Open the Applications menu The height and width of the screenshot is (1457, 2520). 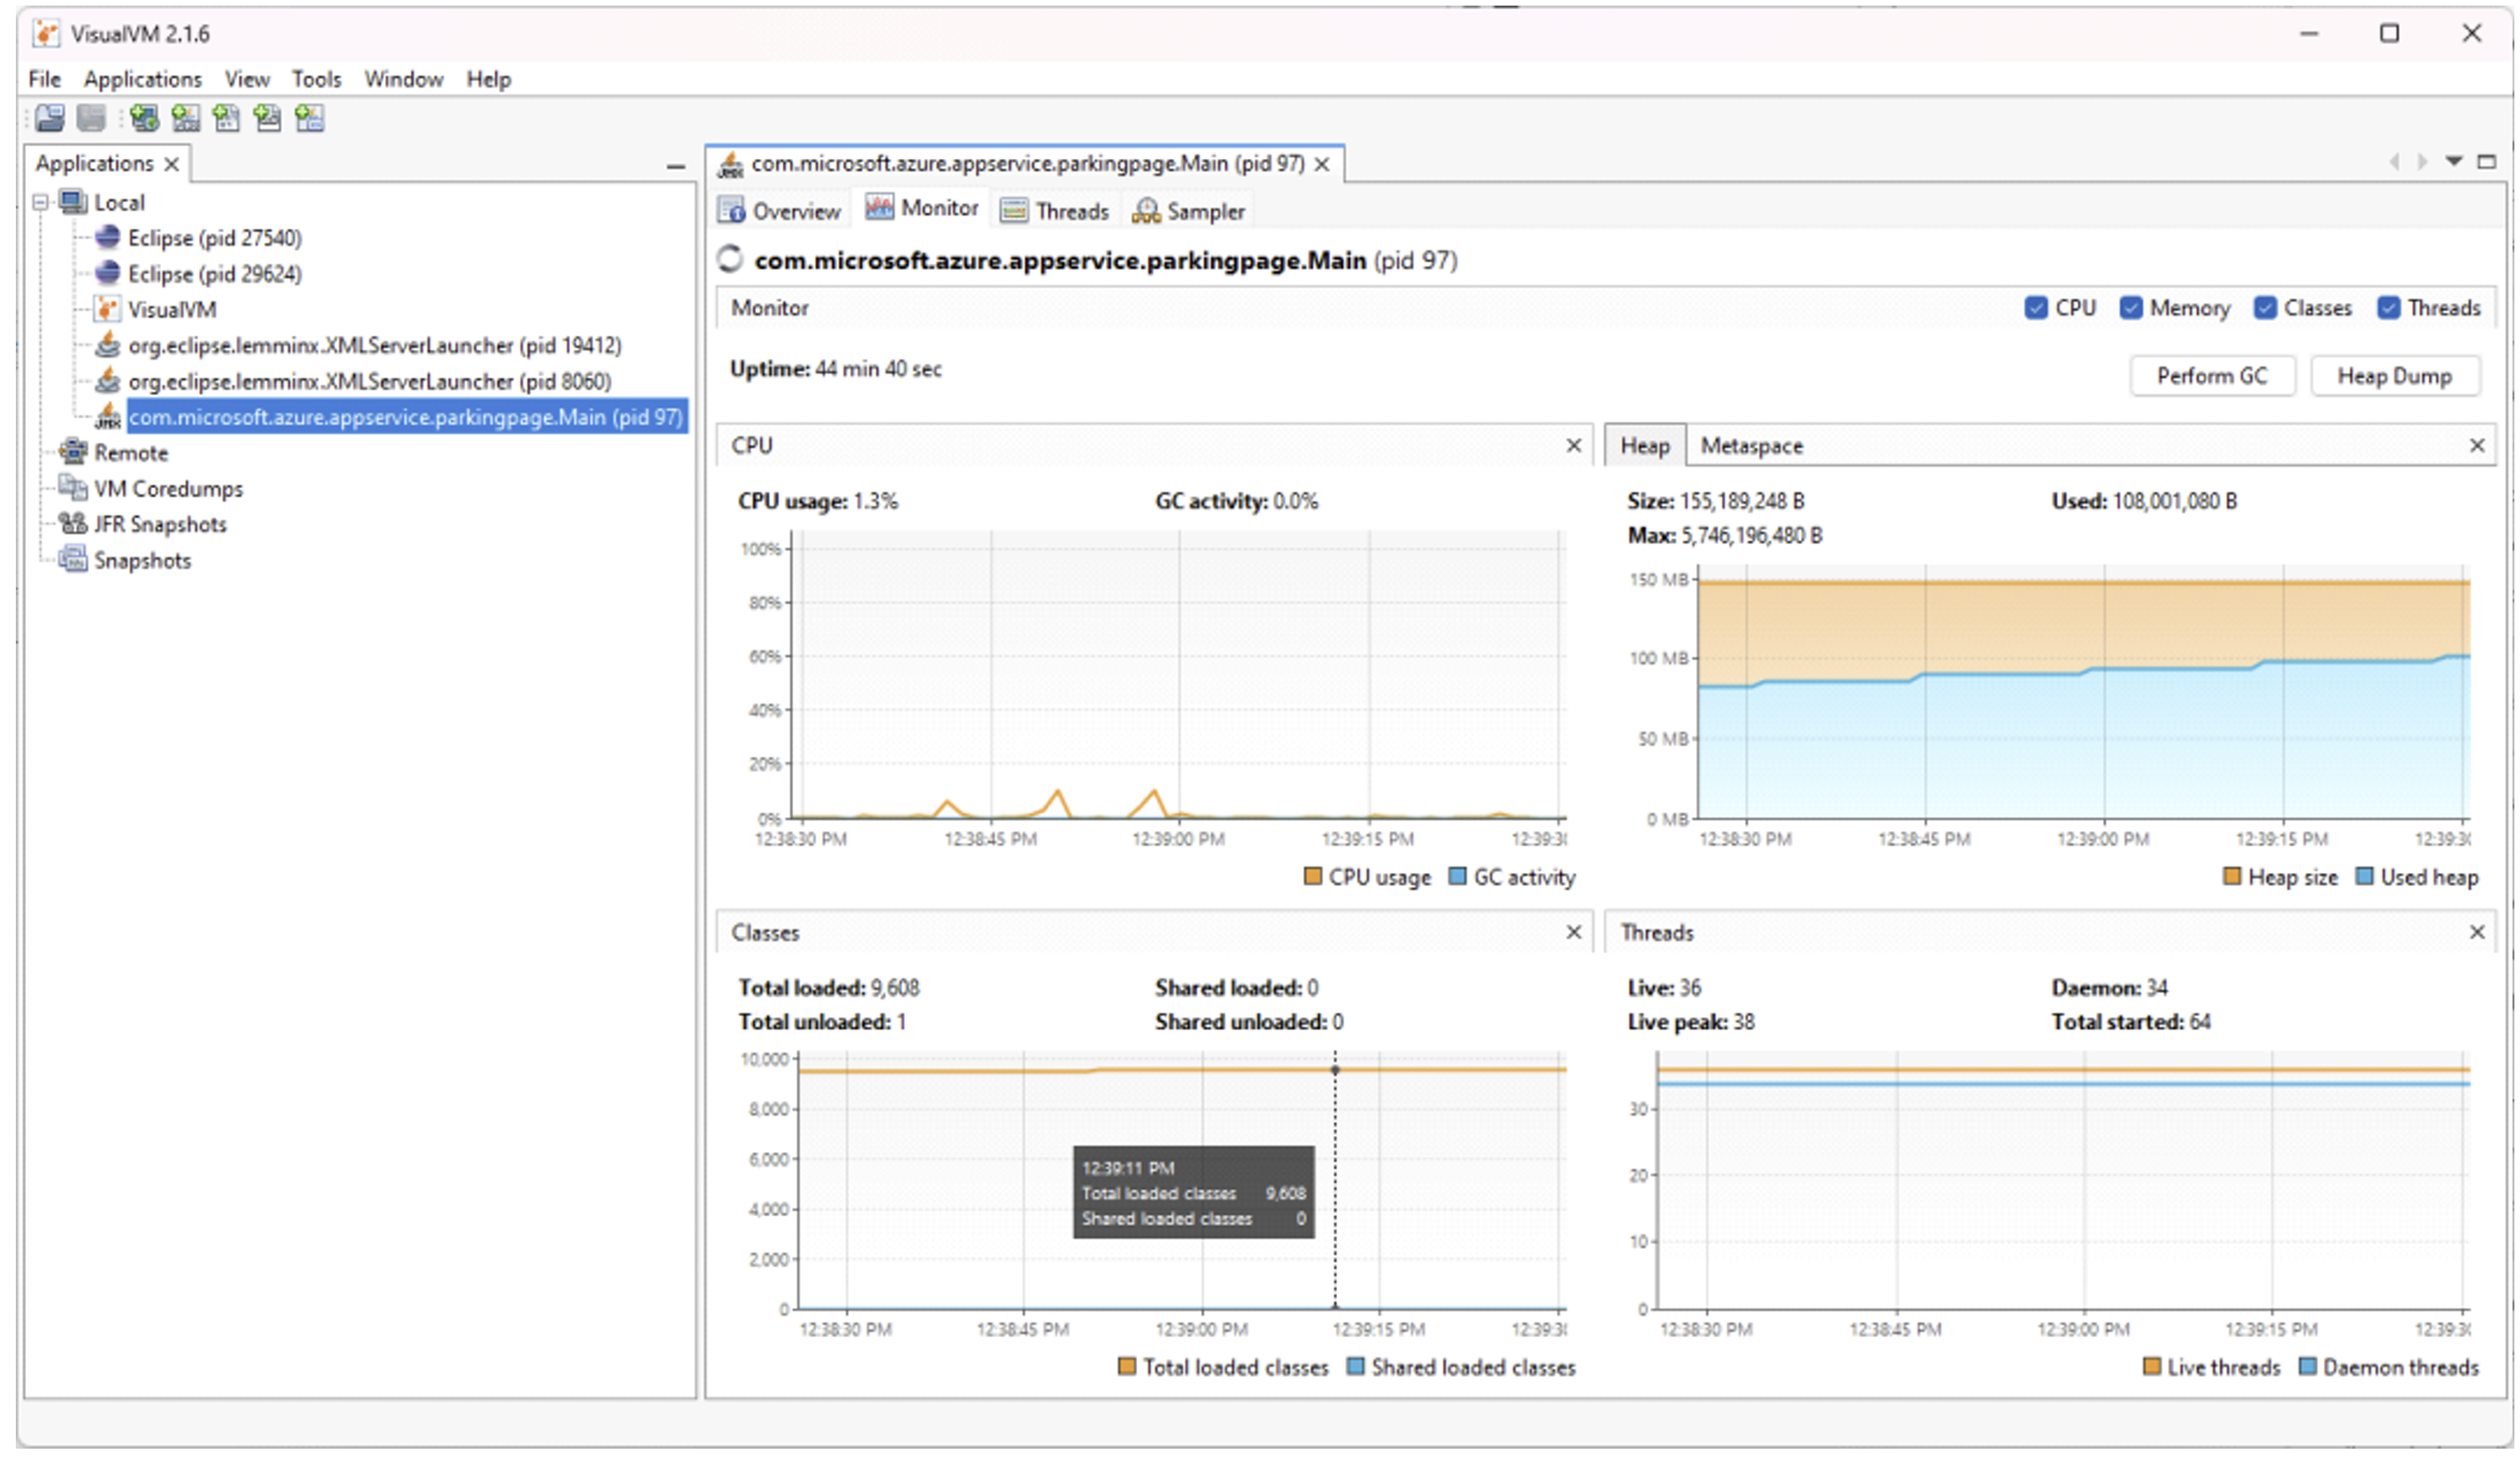click(x=143, y=79)
